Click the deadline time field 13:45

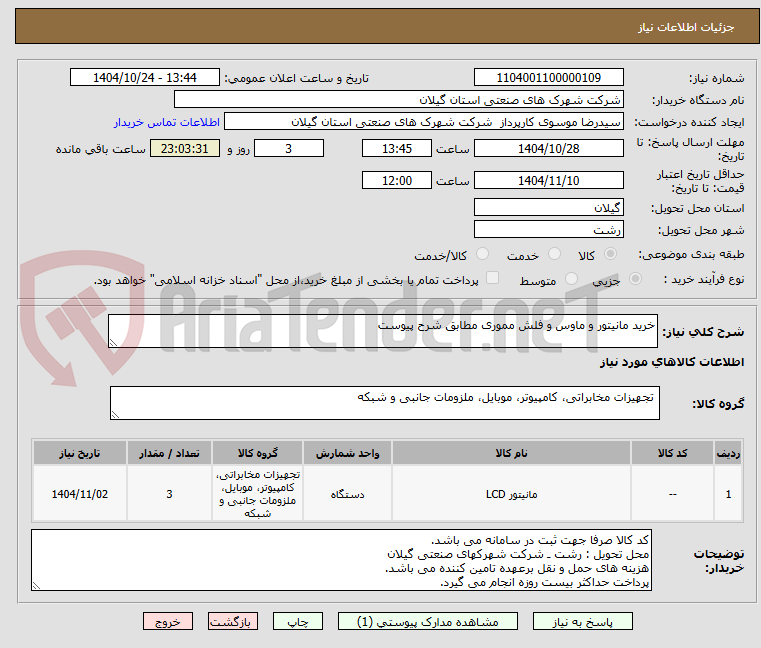click(x=397, y=148)
